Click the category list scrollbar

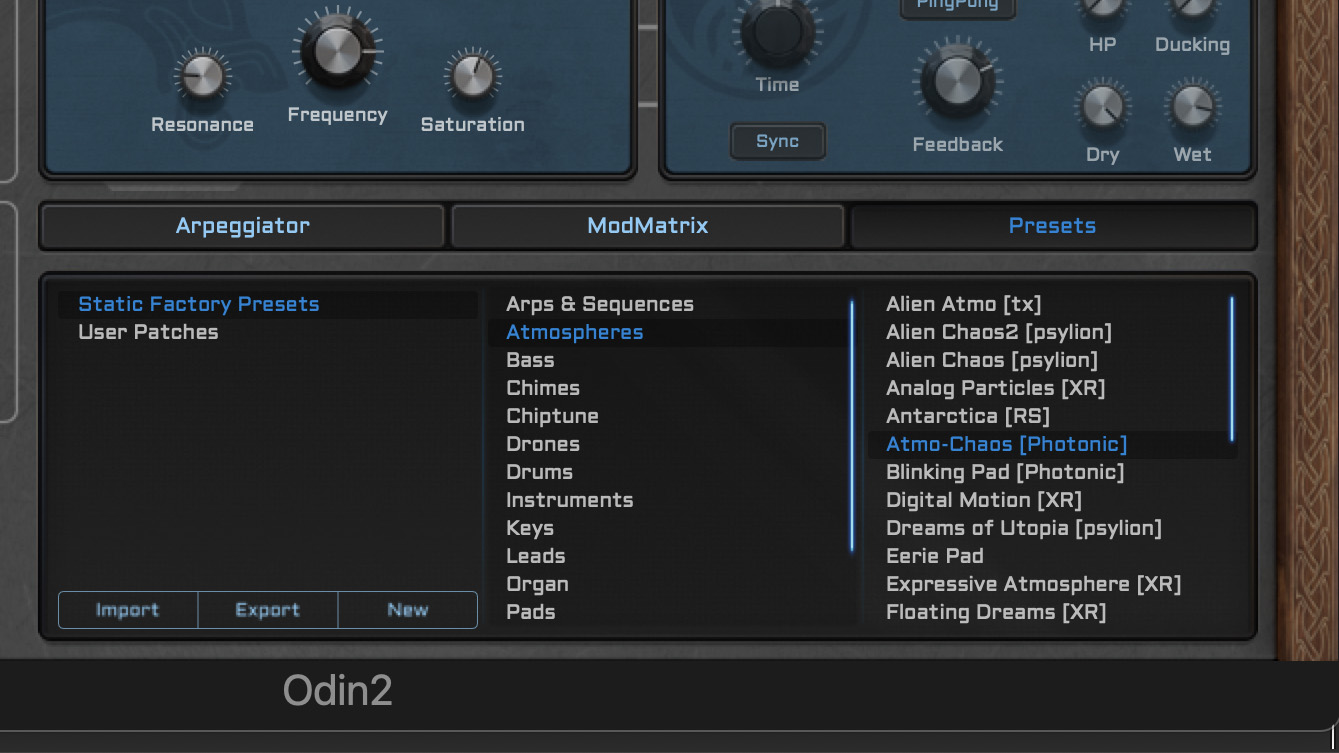852,425
